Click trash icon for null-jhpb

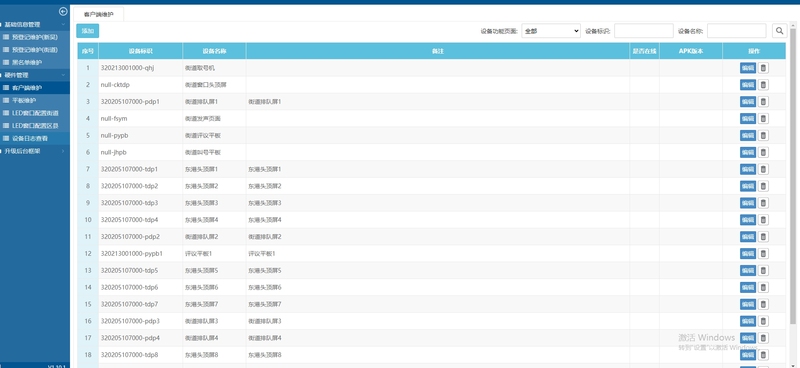pyautogui.click(x=763, y=152)
